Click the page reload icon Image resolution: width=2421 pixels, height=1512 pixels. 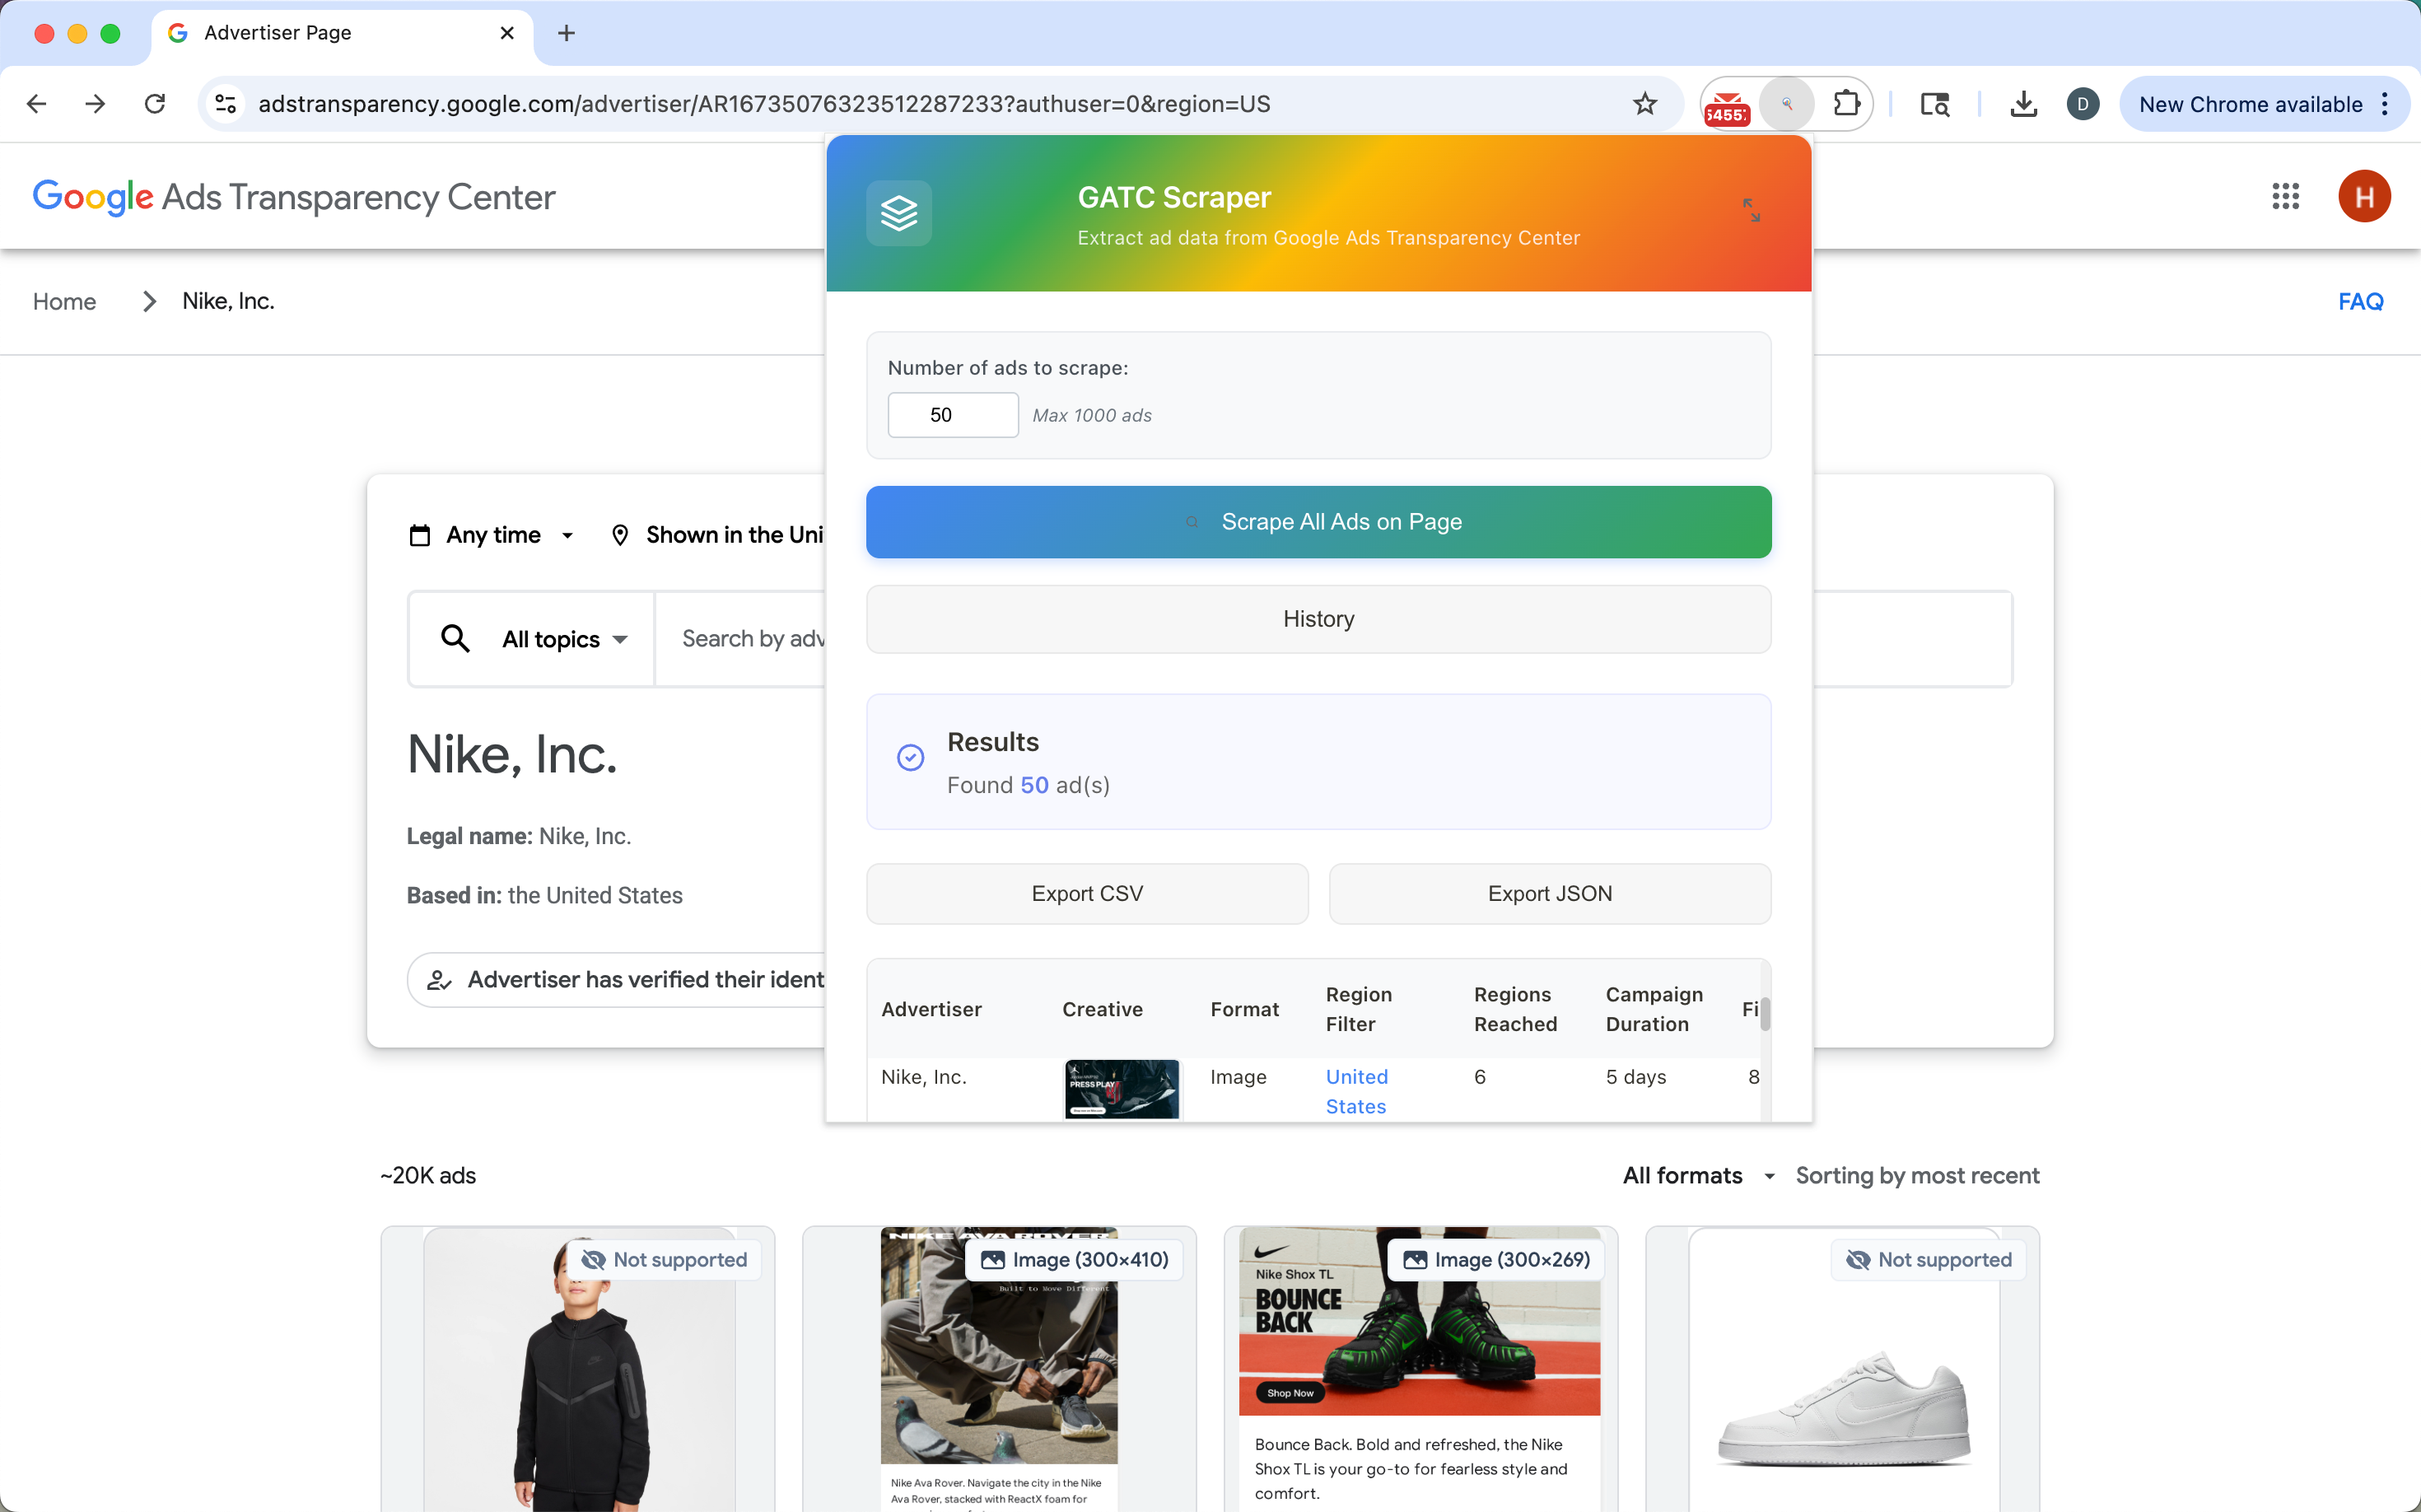(154, 103)
